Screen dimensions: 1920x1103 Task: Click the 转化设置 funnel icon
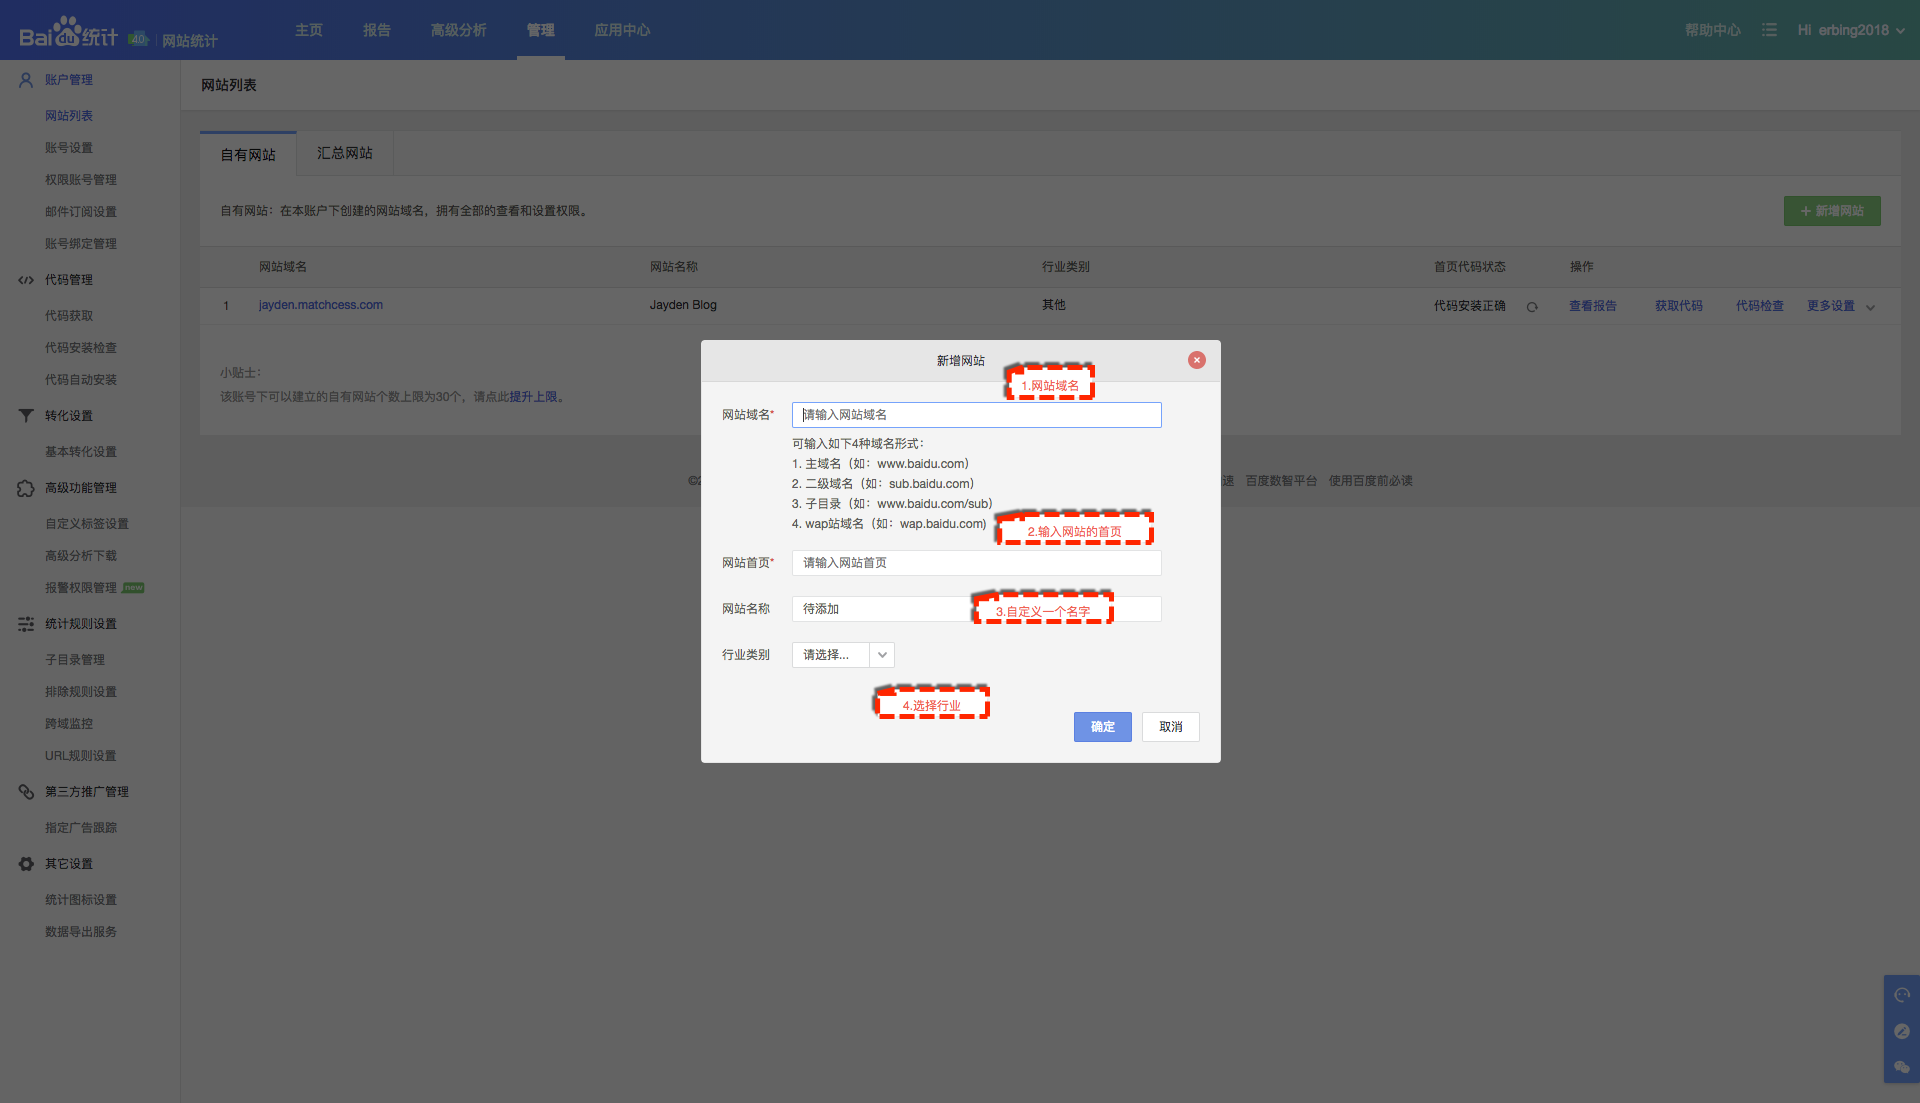click(x=26, y=416)
